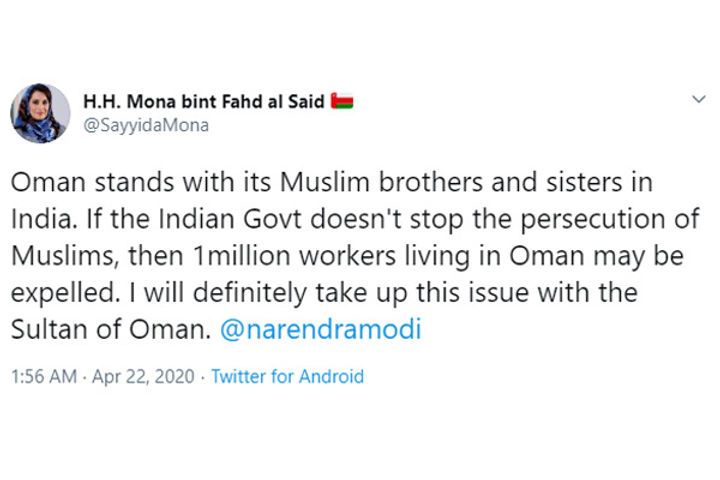Viewport: 720px width, 480px height.
Task: Click the 1:56 AM timestamp
Action: [41, 377]
